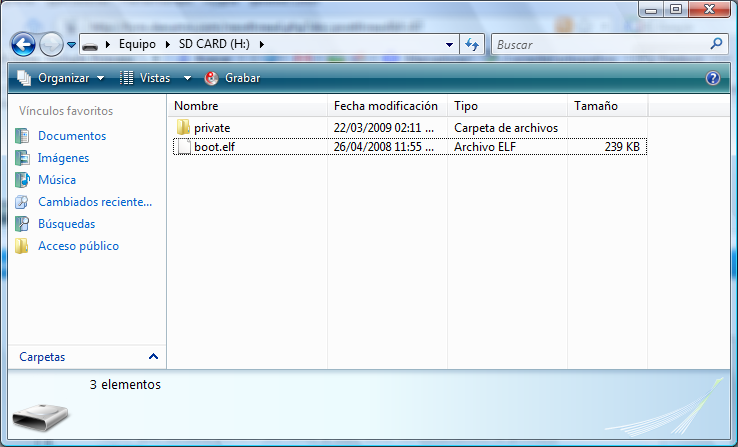Select the private folder icon
The height and width of the screenshot is (447, 738).
(x=182, y=128)
